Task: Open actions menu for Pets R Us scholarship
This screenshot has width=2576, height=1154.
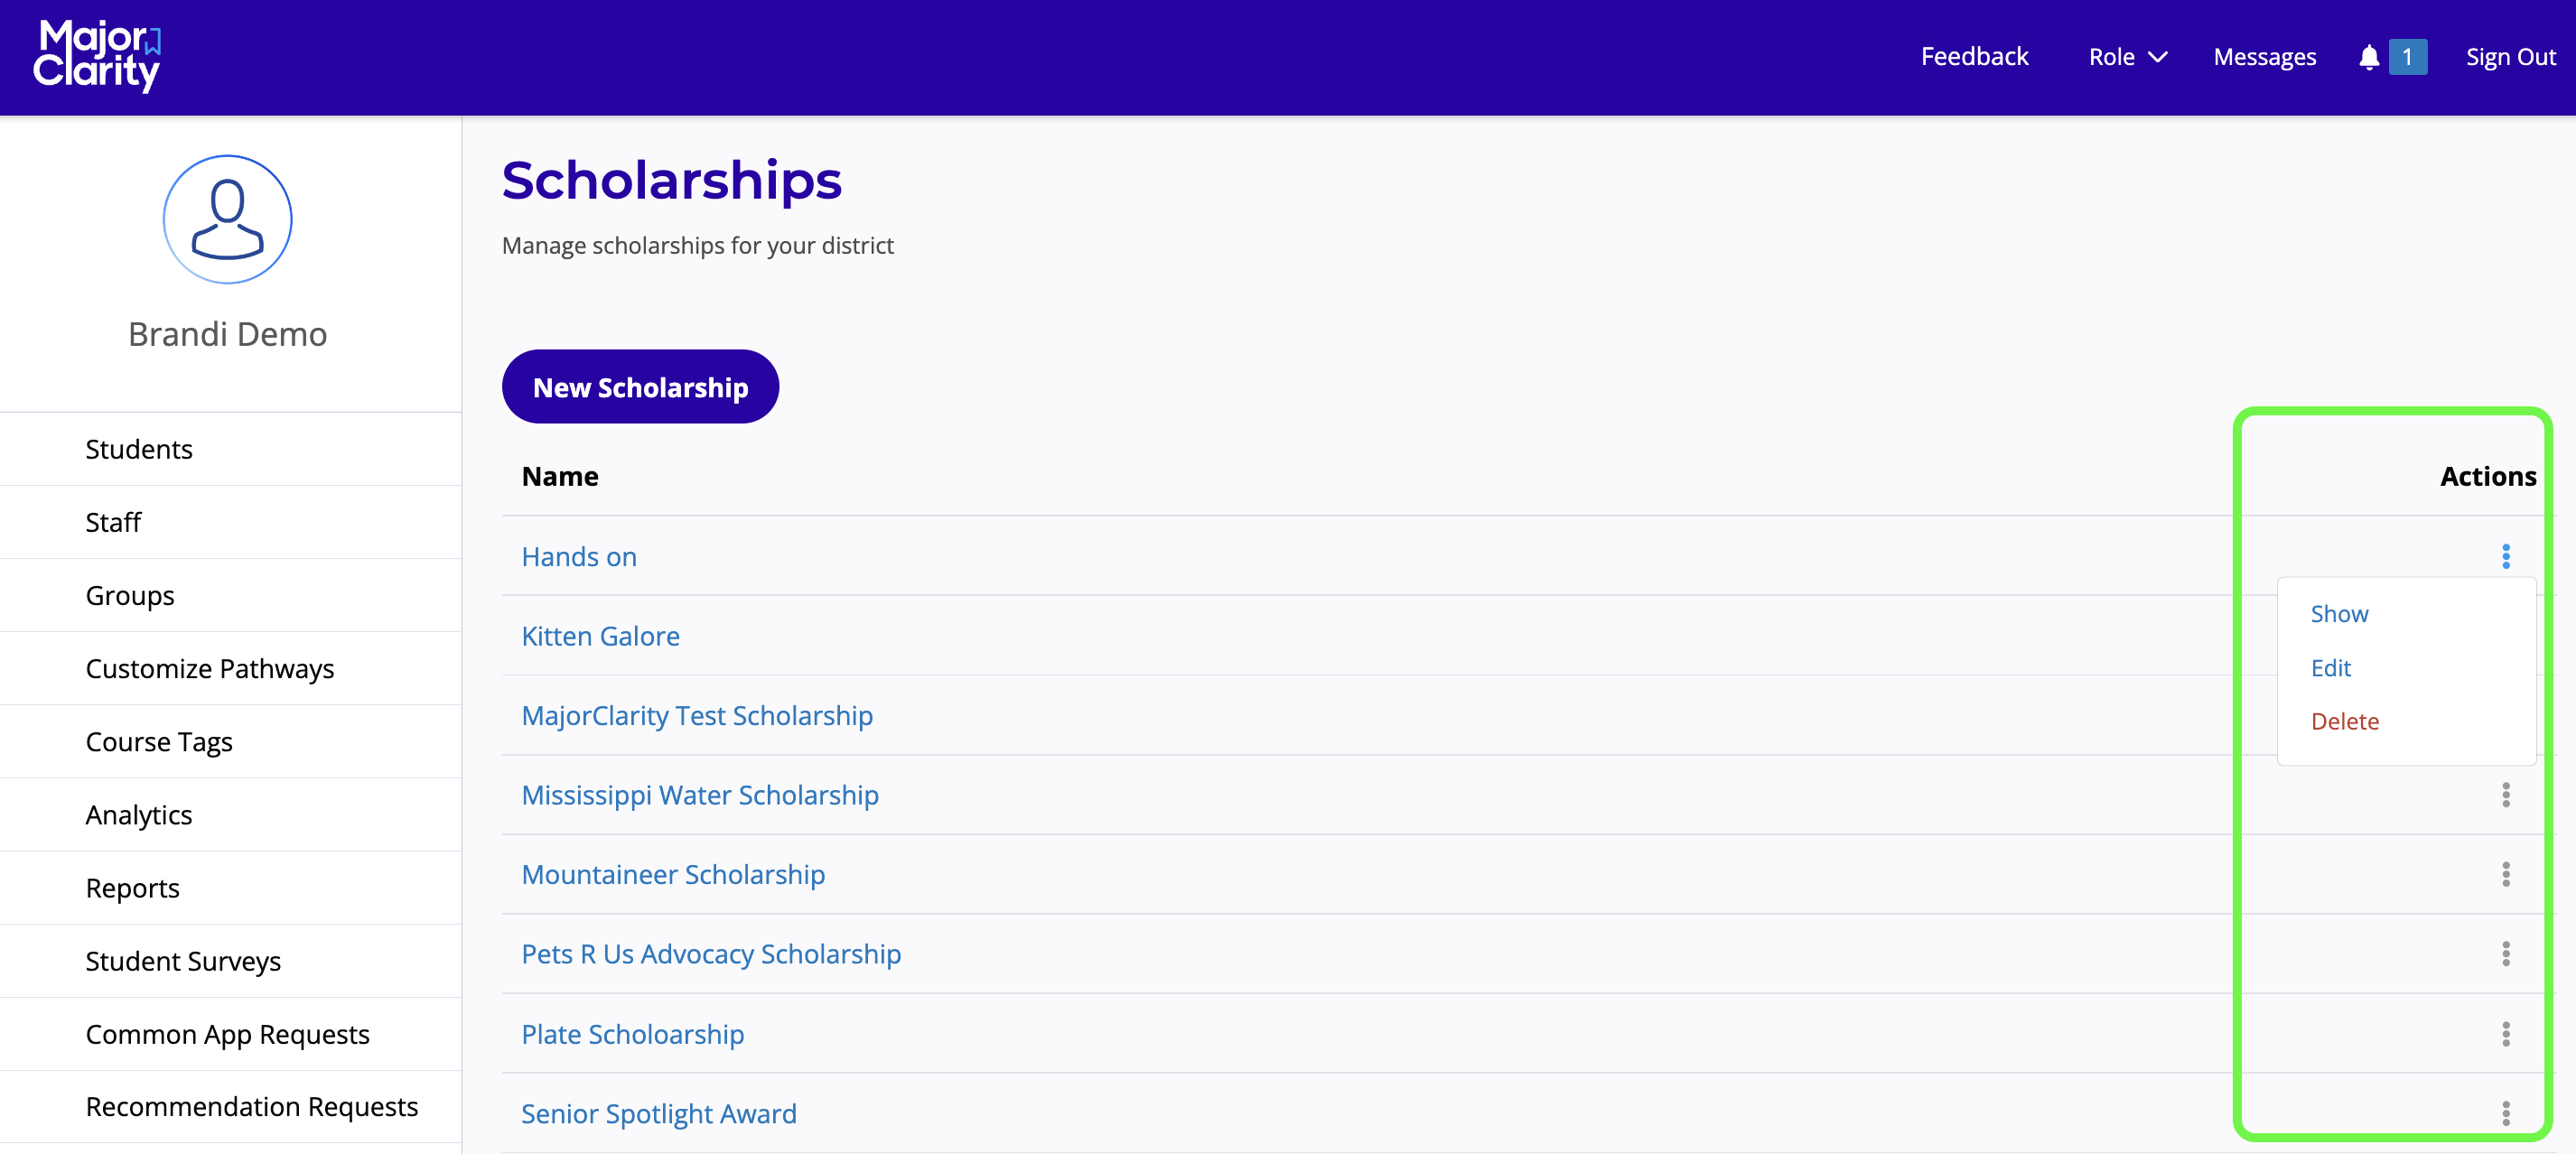Action: click(2505, 954)
